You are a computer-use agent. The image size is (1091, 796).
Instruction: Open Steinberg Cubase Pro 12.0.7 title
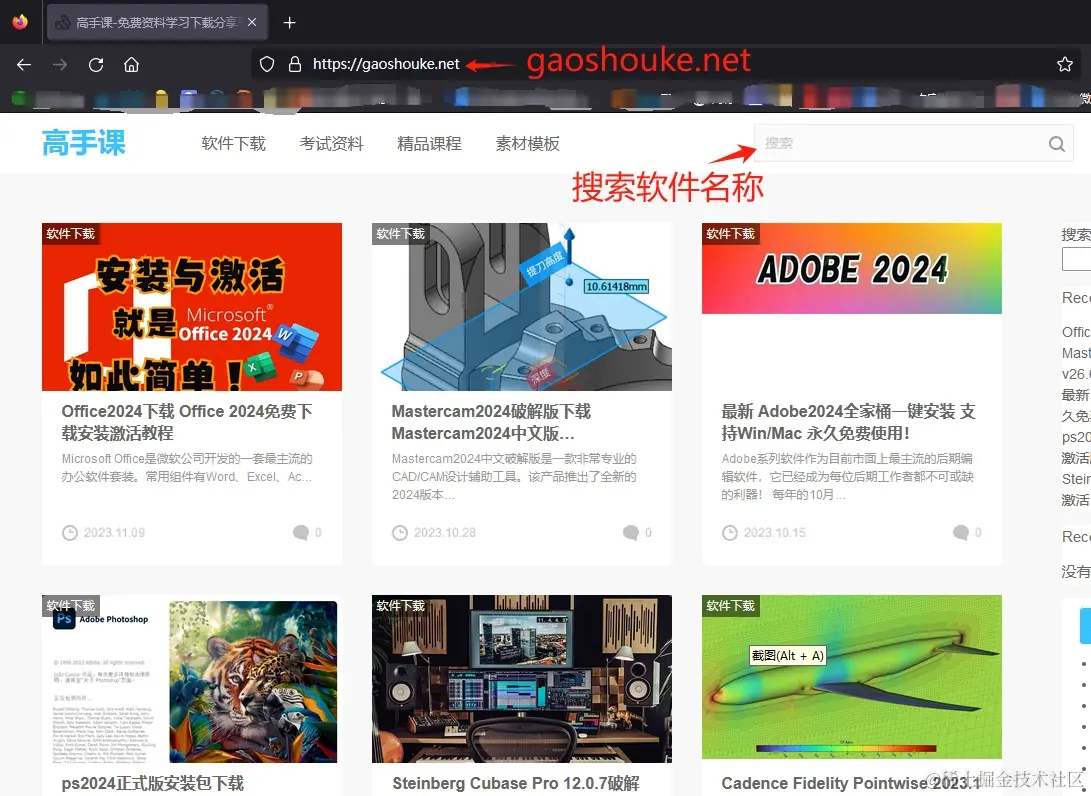(x=516, y=783)
